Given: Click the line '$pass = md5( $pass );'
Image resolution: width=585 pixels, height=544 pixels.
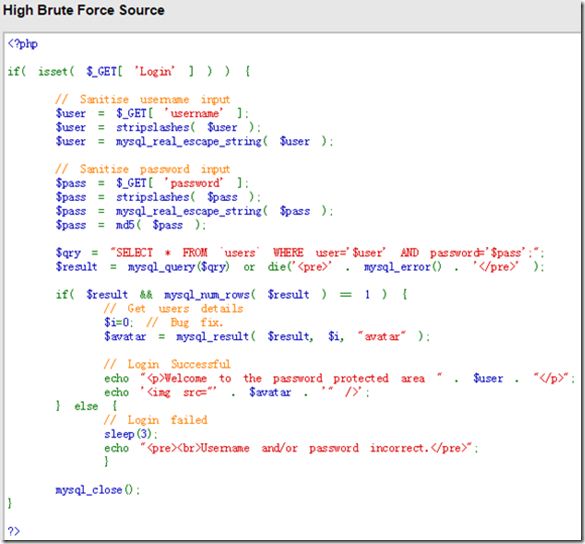Looking at the screenshot, I should coord(131,225).
